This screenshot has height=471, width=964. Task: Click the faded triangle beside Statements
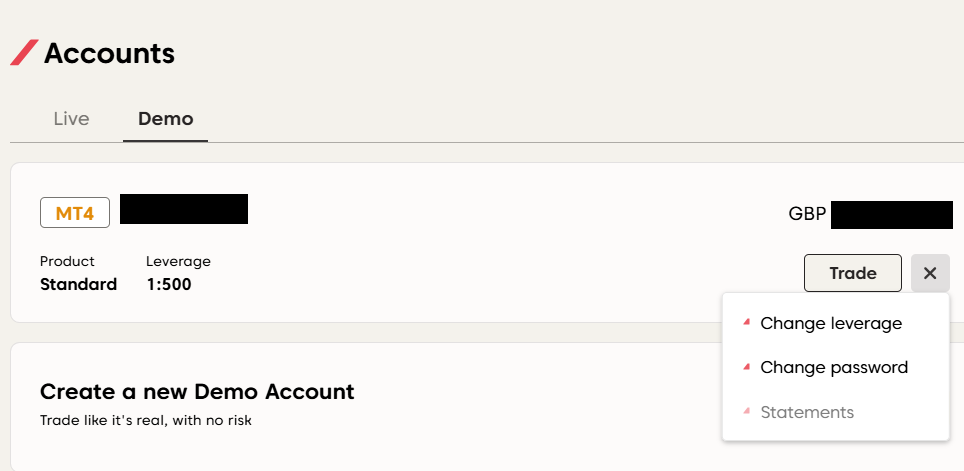pyautogui.click(x=746, y=412)
